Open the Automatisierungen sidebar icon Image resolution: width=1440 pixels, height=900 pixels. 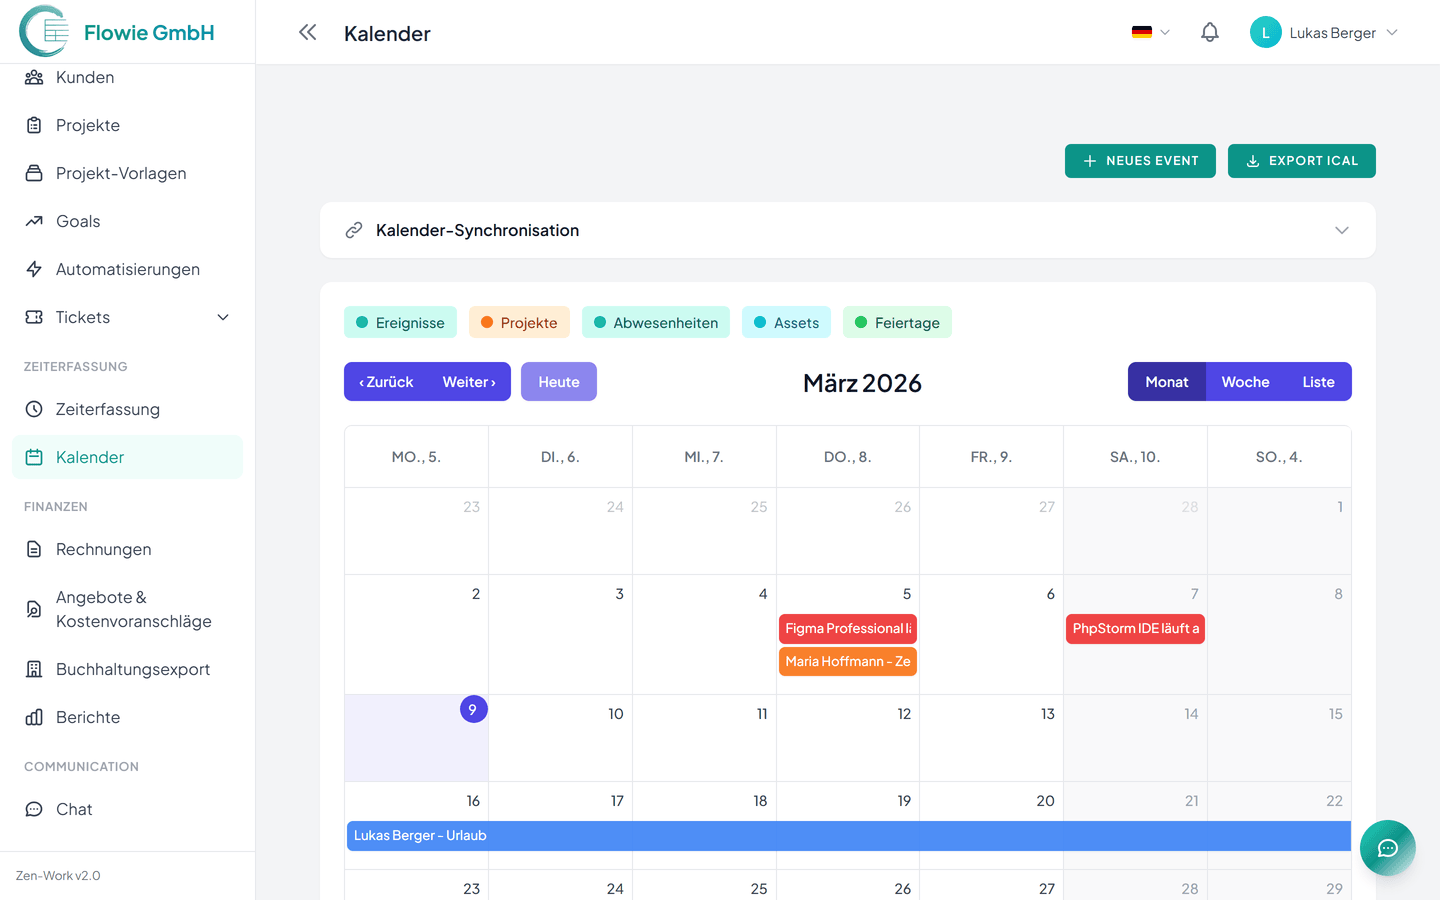(x=36, y=269)
